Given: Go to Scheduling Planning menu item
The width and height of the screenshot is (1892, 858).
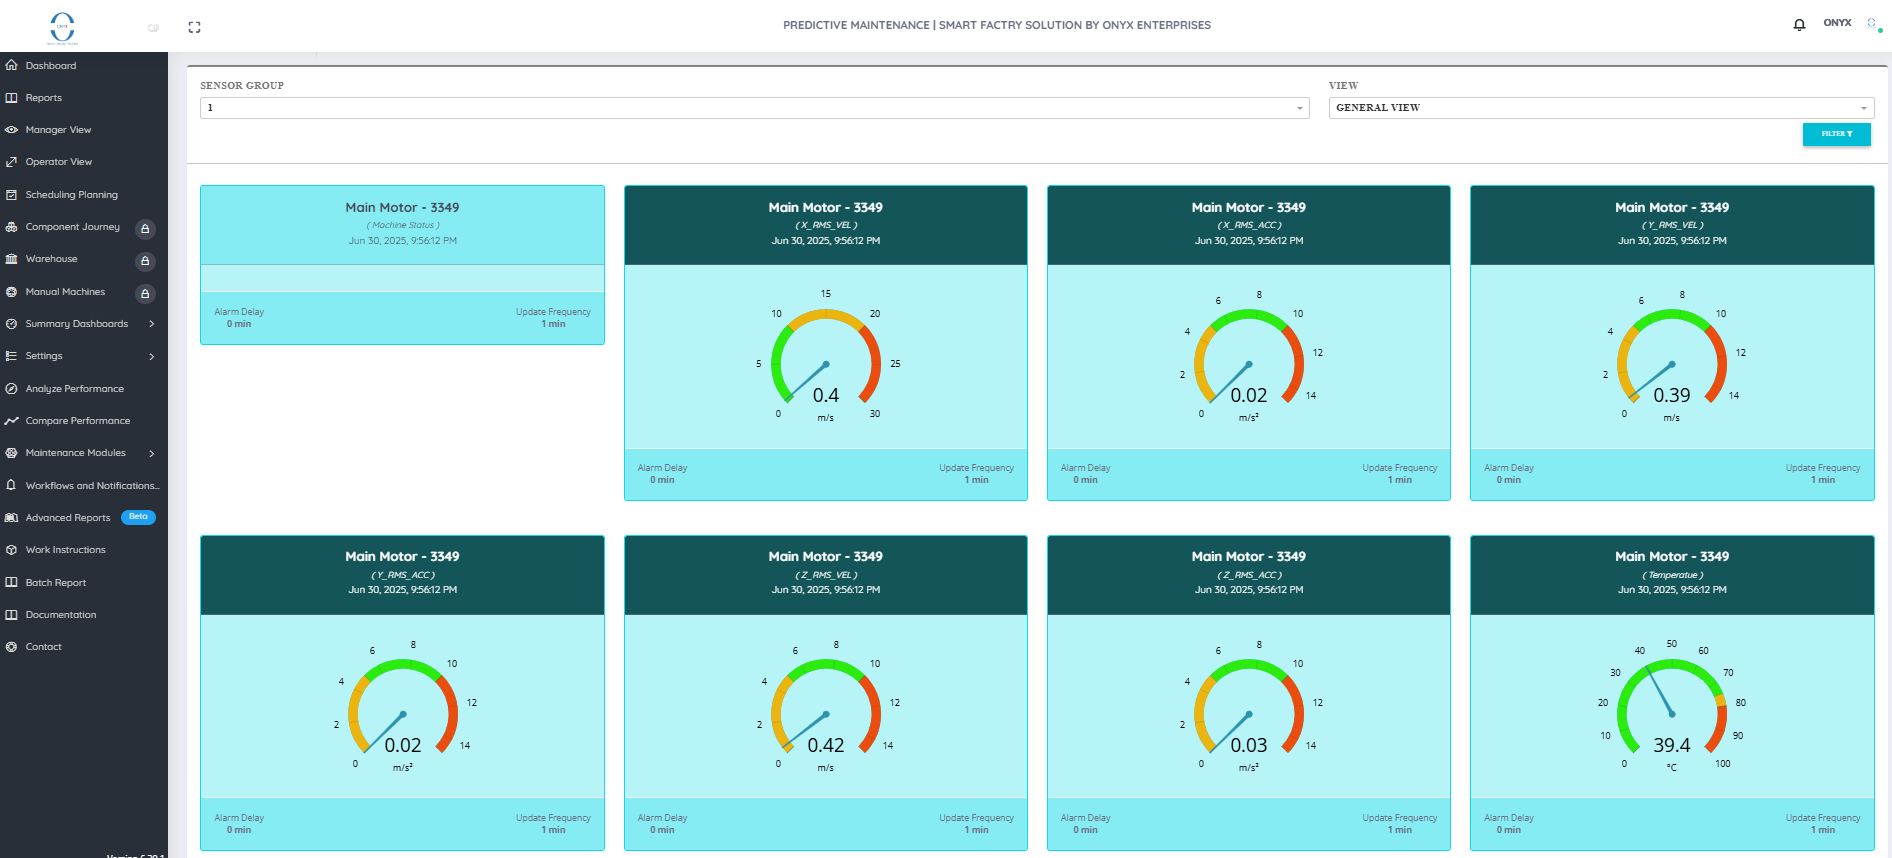Looking at the screenshot, I should pyautogui.click(x=72, y=195).
